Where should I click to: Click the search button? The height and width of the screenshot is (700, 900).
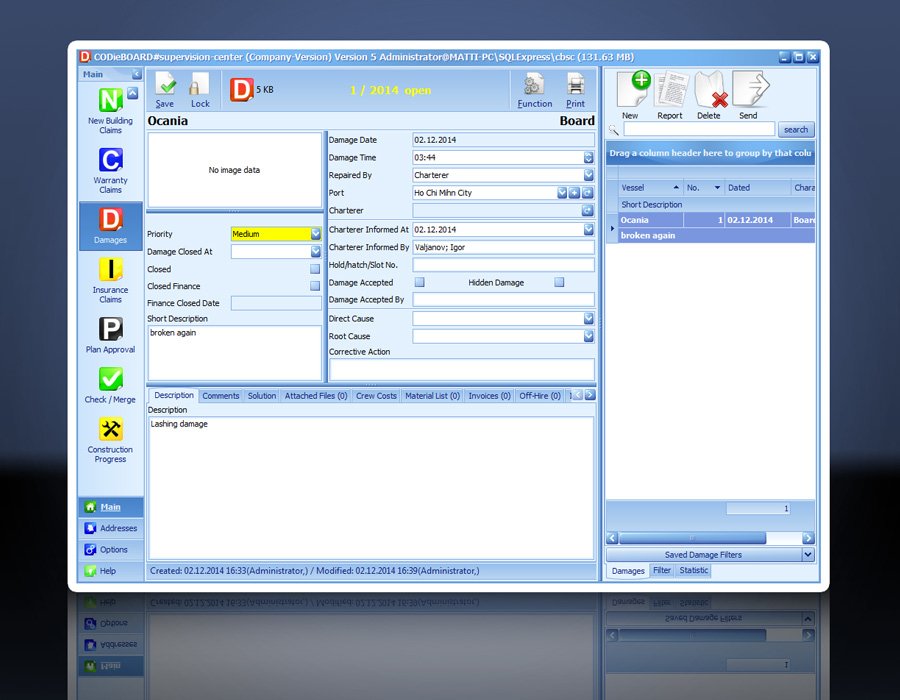(796, 130)
